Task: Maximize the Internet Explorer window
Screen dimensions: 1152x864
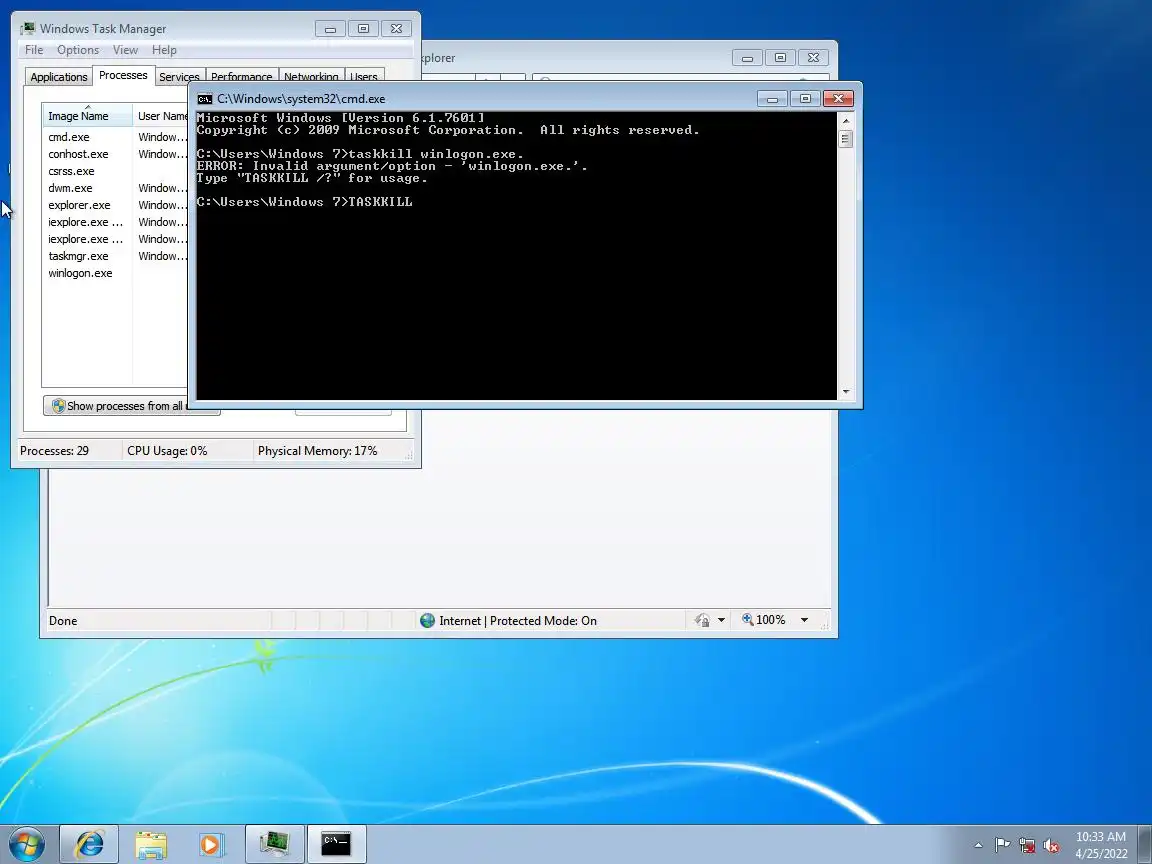Action: pos(780,57)
